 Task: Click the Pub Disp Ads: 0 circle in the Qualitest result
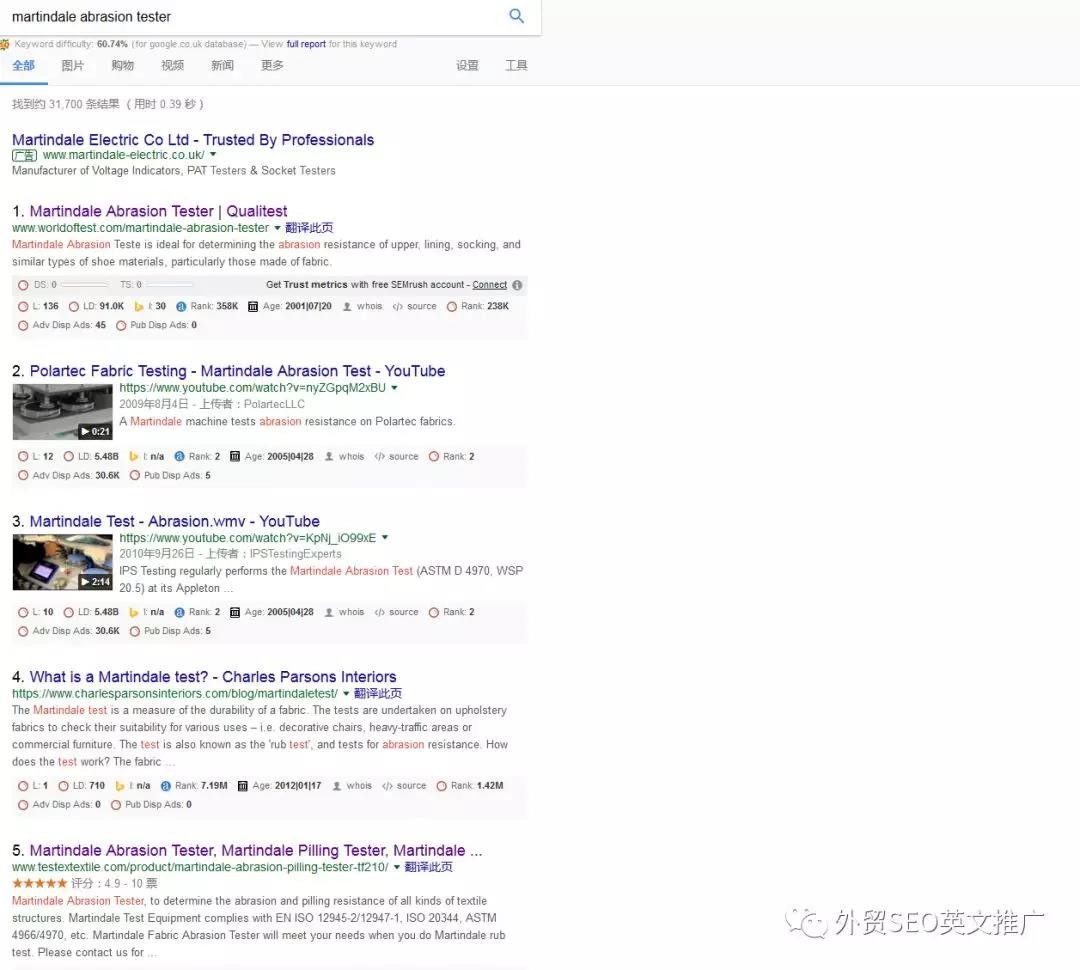(121, 326)
